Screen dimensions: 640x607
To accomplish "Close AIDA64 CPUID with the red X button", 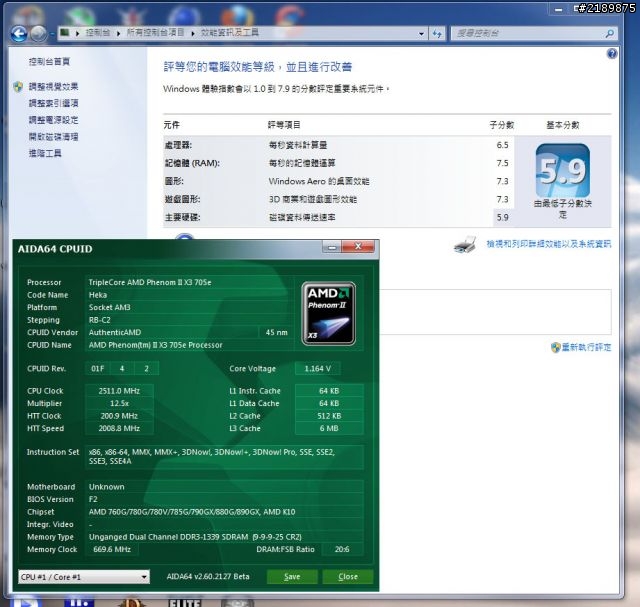I will pos(358,246).
